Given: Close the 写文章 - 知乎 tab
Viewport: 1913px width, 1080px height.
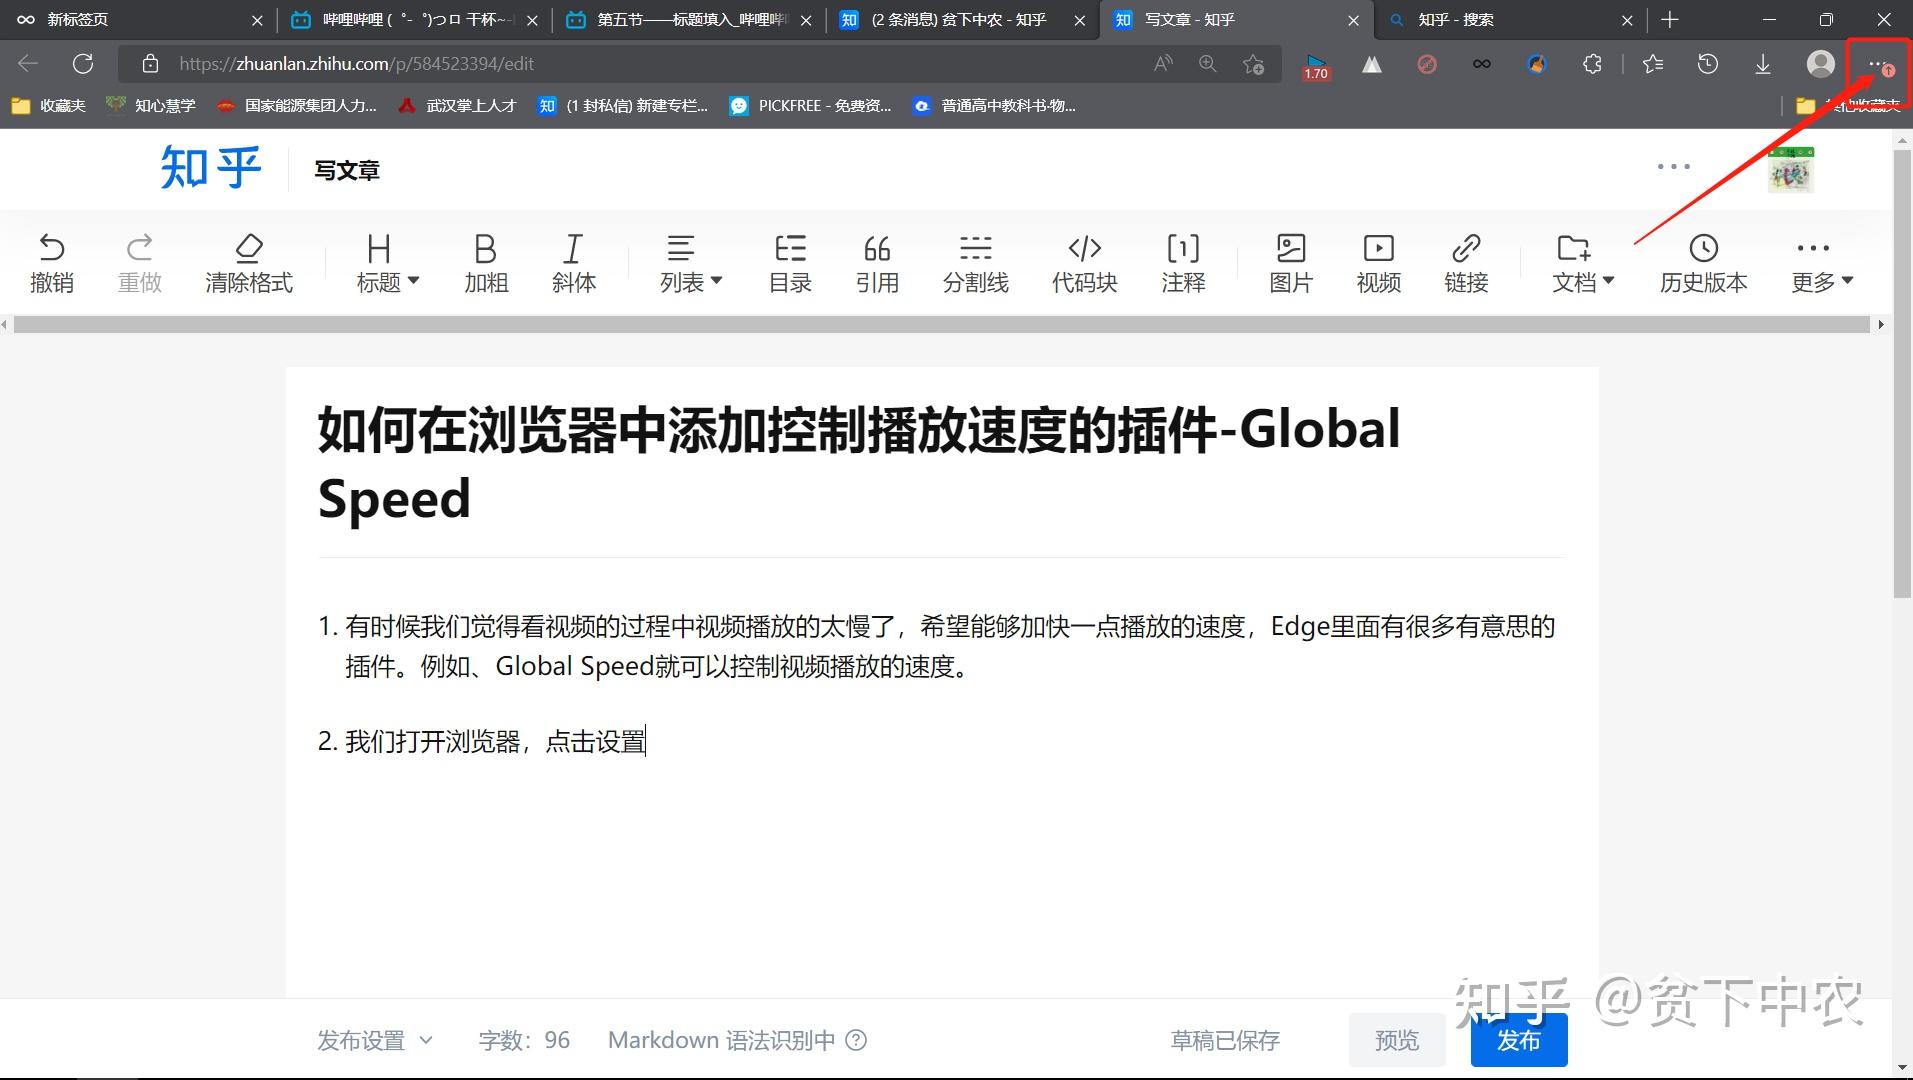Looking at the screenshot, I should pos(1353,20).
